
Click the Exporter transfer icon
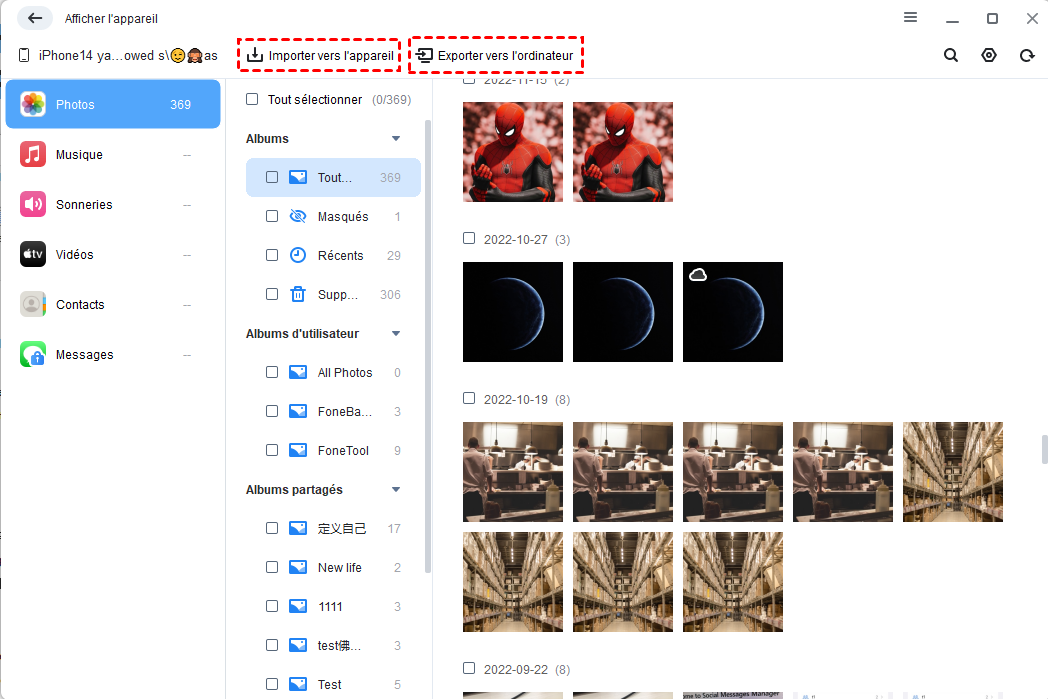[x=424, y=55]
